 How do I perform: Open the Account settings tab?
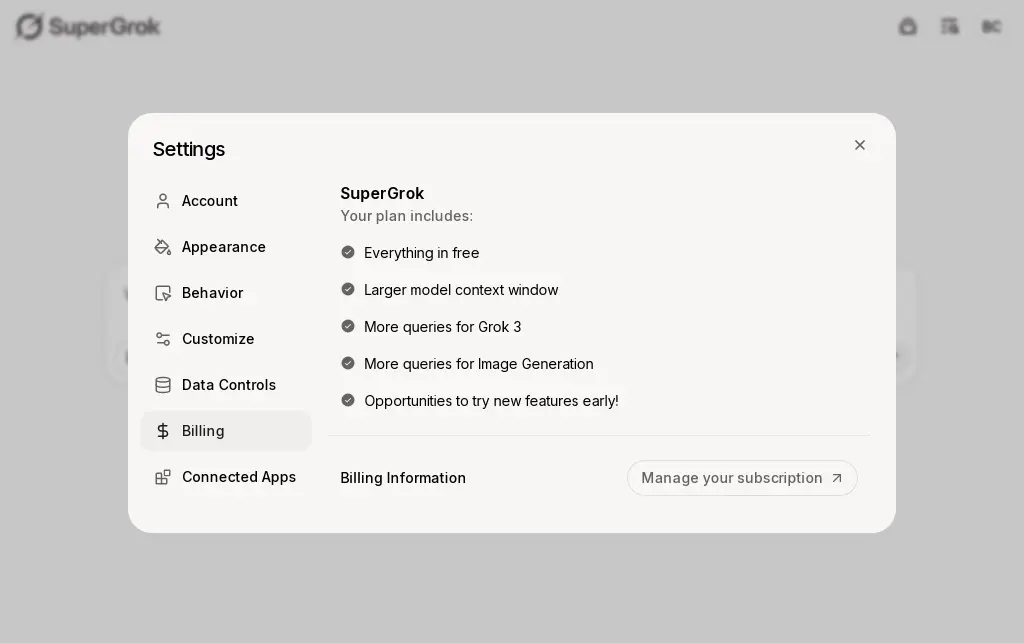coord(226,201)
